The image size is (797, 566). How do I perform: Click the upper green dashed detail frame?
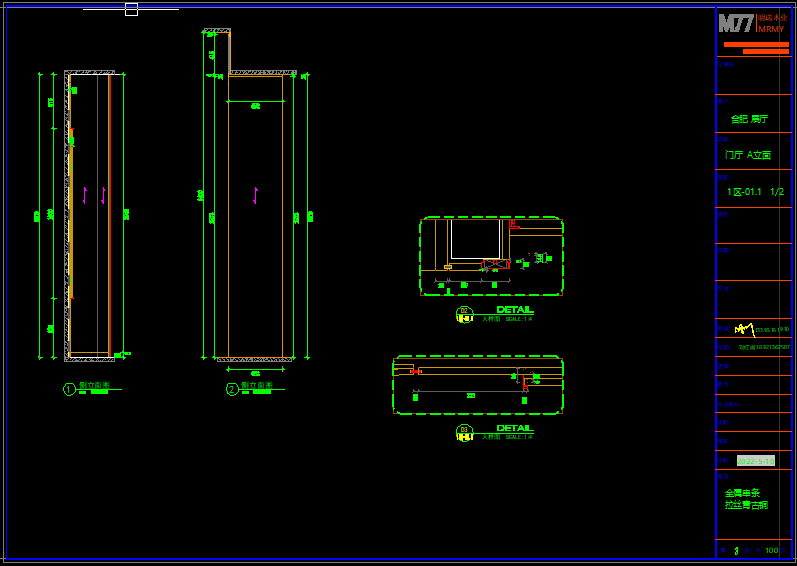pos(491,218)
